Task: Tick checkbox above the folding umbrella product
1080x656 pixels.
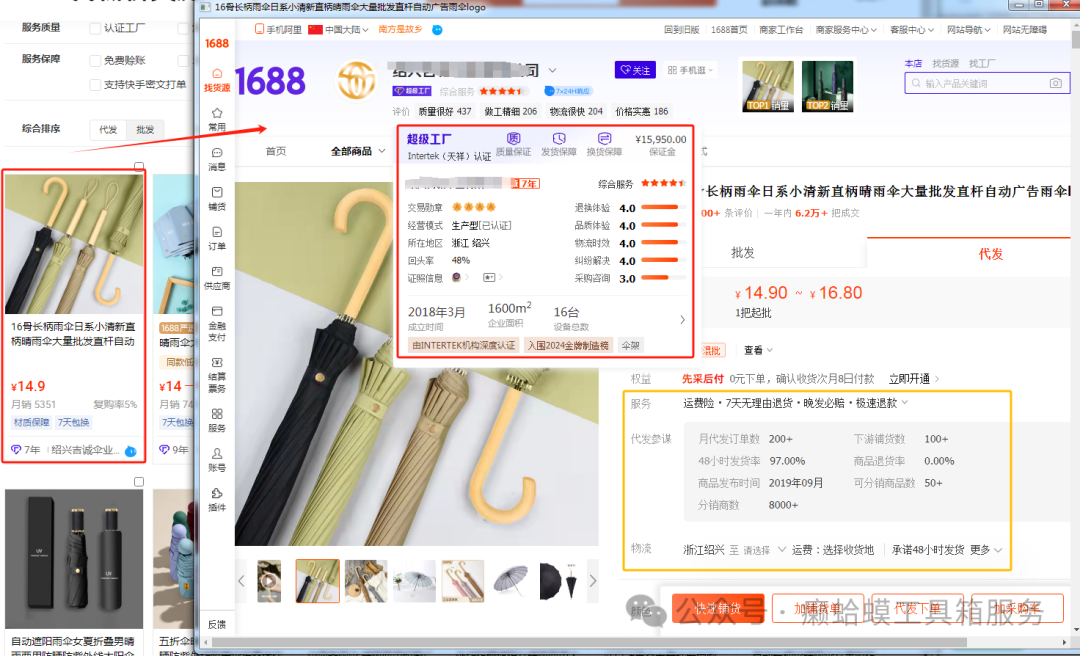Action: coord(138,482)
